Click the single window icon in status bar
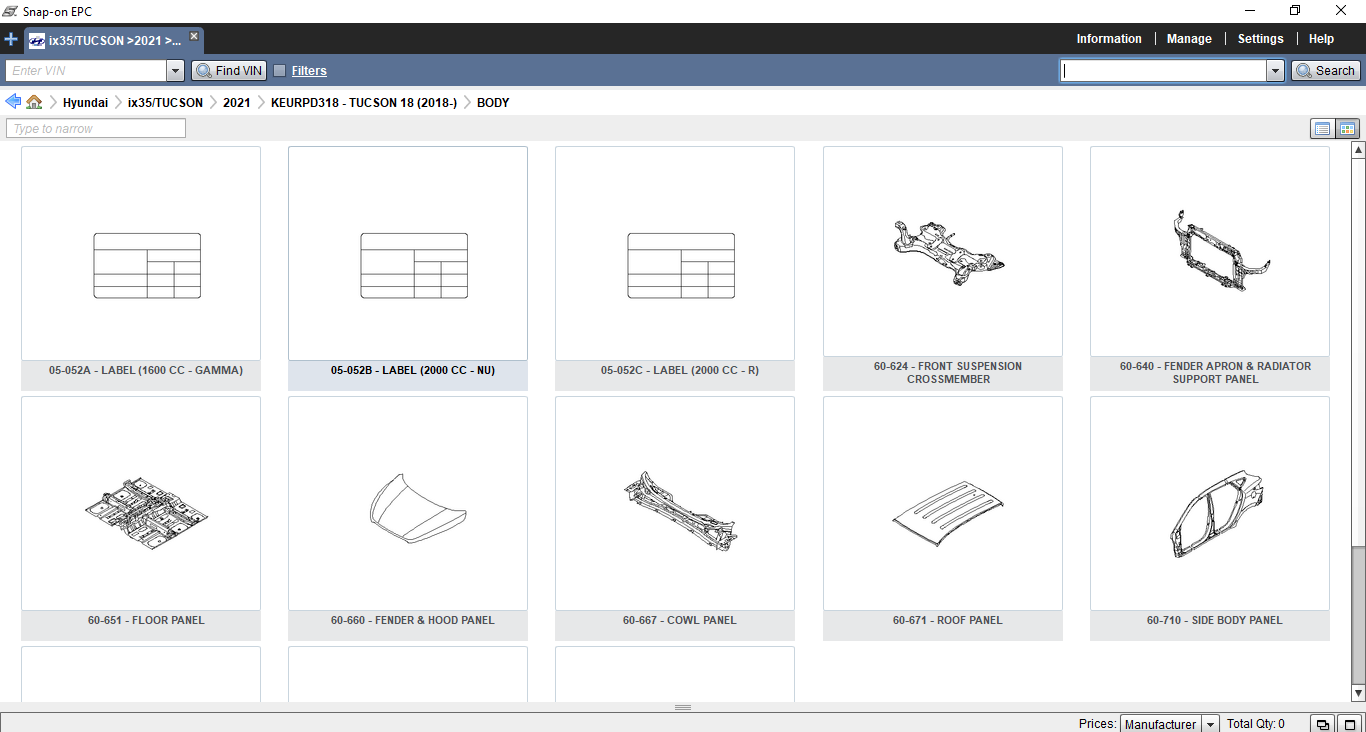Image resolution: width=1366 pixels, height=732 pixels. [1348, 724]
